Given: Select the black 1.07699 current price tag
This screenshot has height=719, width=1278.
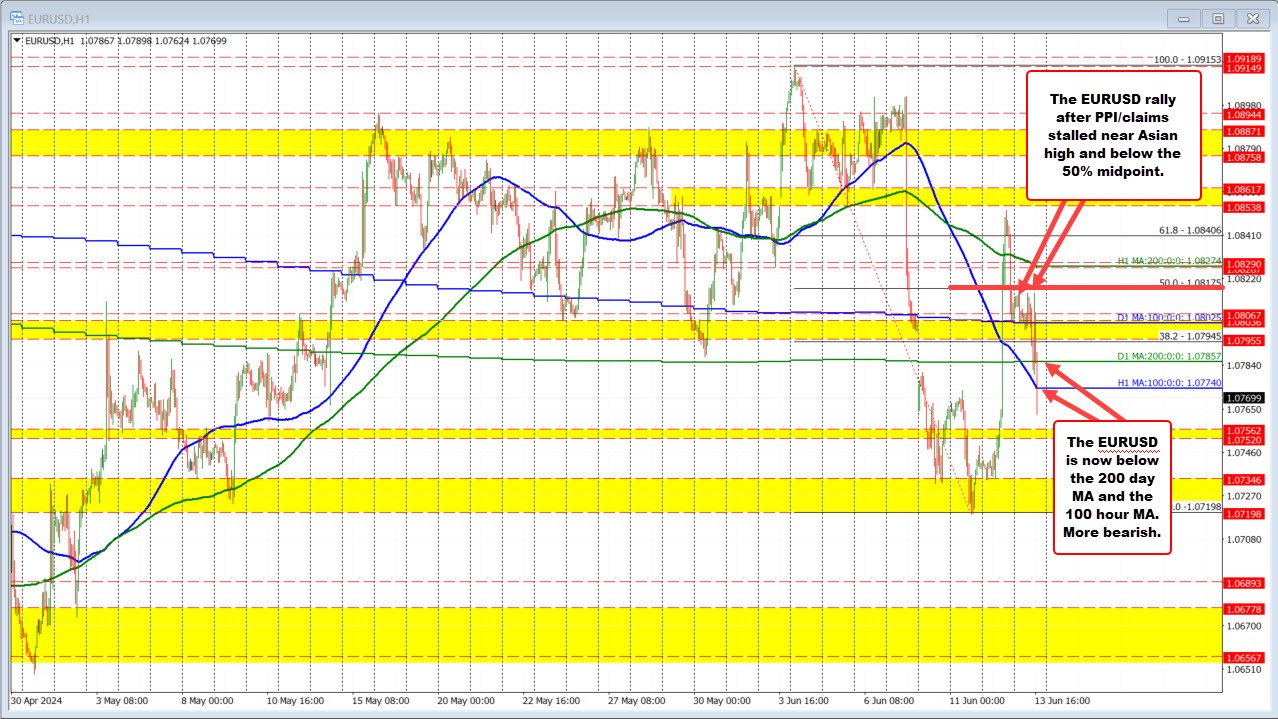Looking at the screenshot, I should coord(1246,397).
